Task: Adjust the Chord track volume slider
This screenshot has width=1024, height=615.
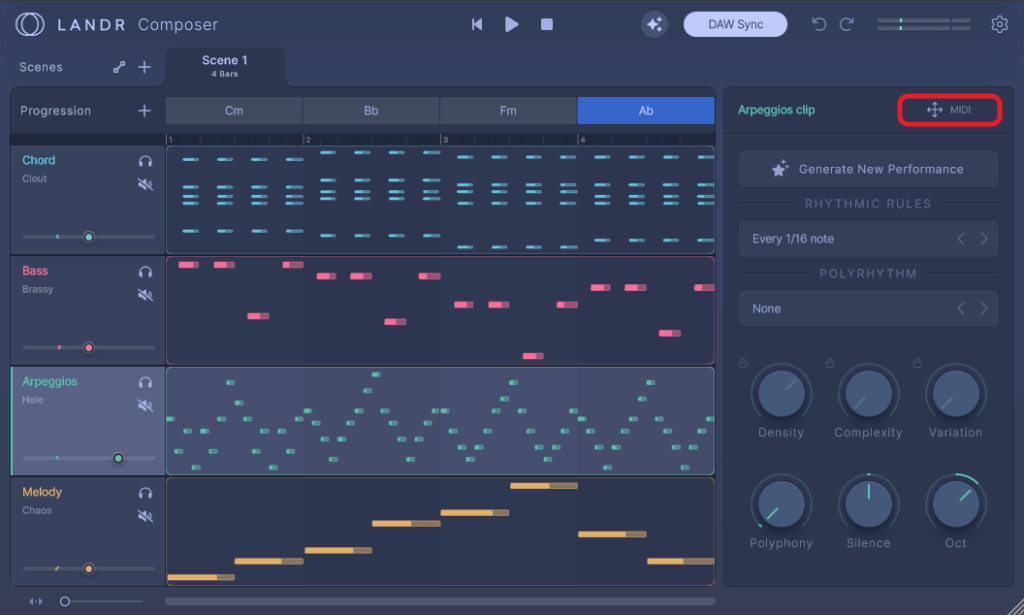Action: [89, 236]
